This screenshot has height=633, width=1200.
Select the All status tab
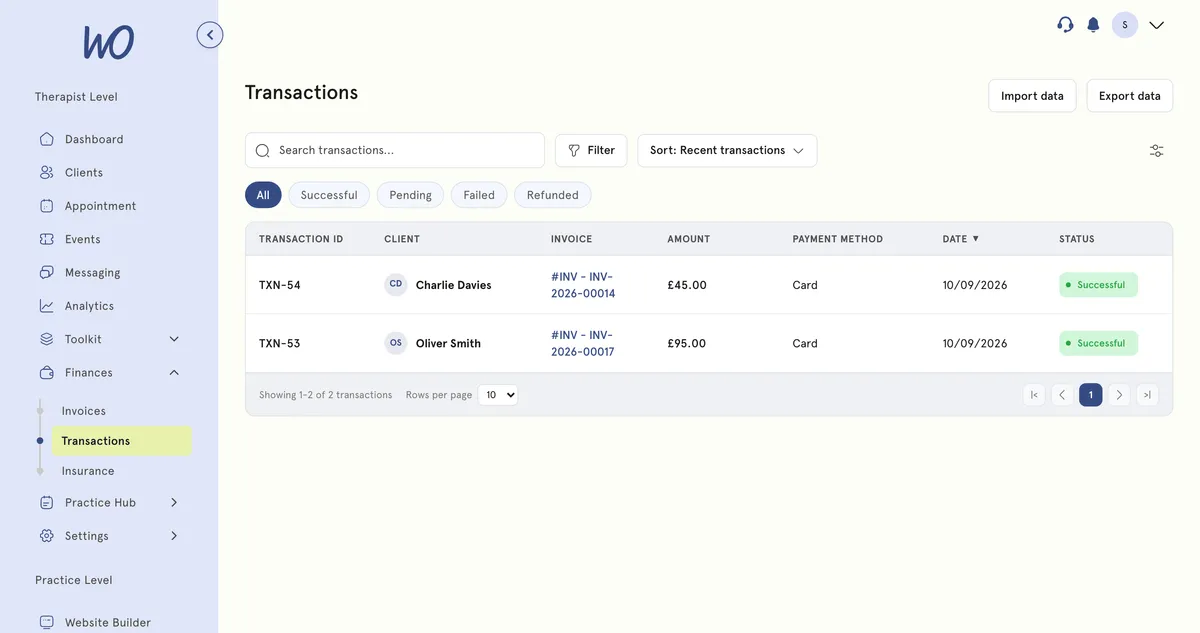(x=263, y=195)
